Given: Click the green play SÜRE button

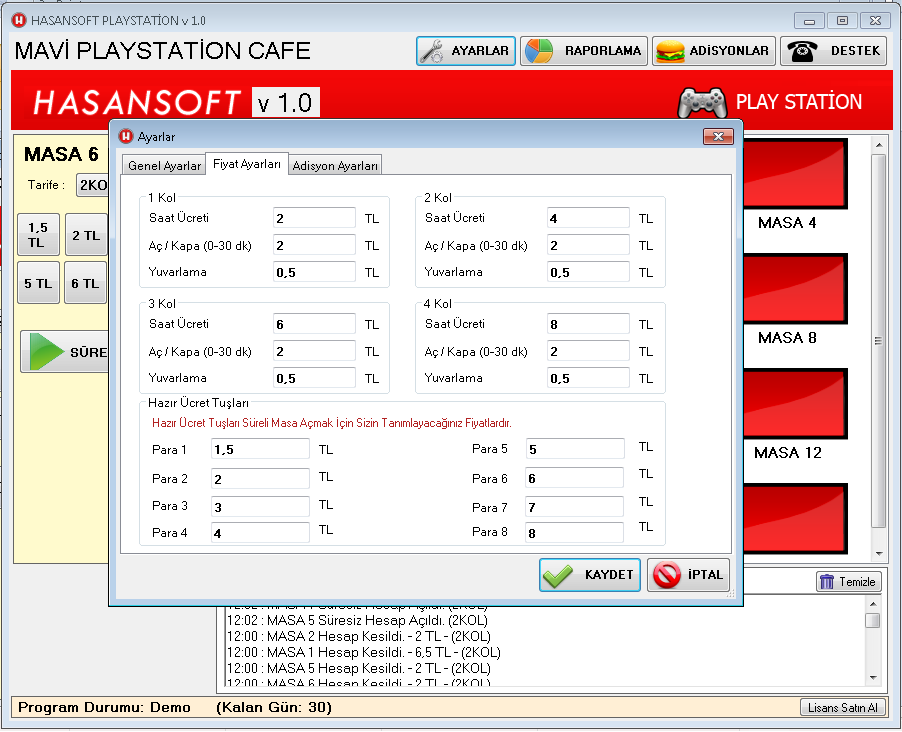Looking at the screenshot, I should click(64, 352).
